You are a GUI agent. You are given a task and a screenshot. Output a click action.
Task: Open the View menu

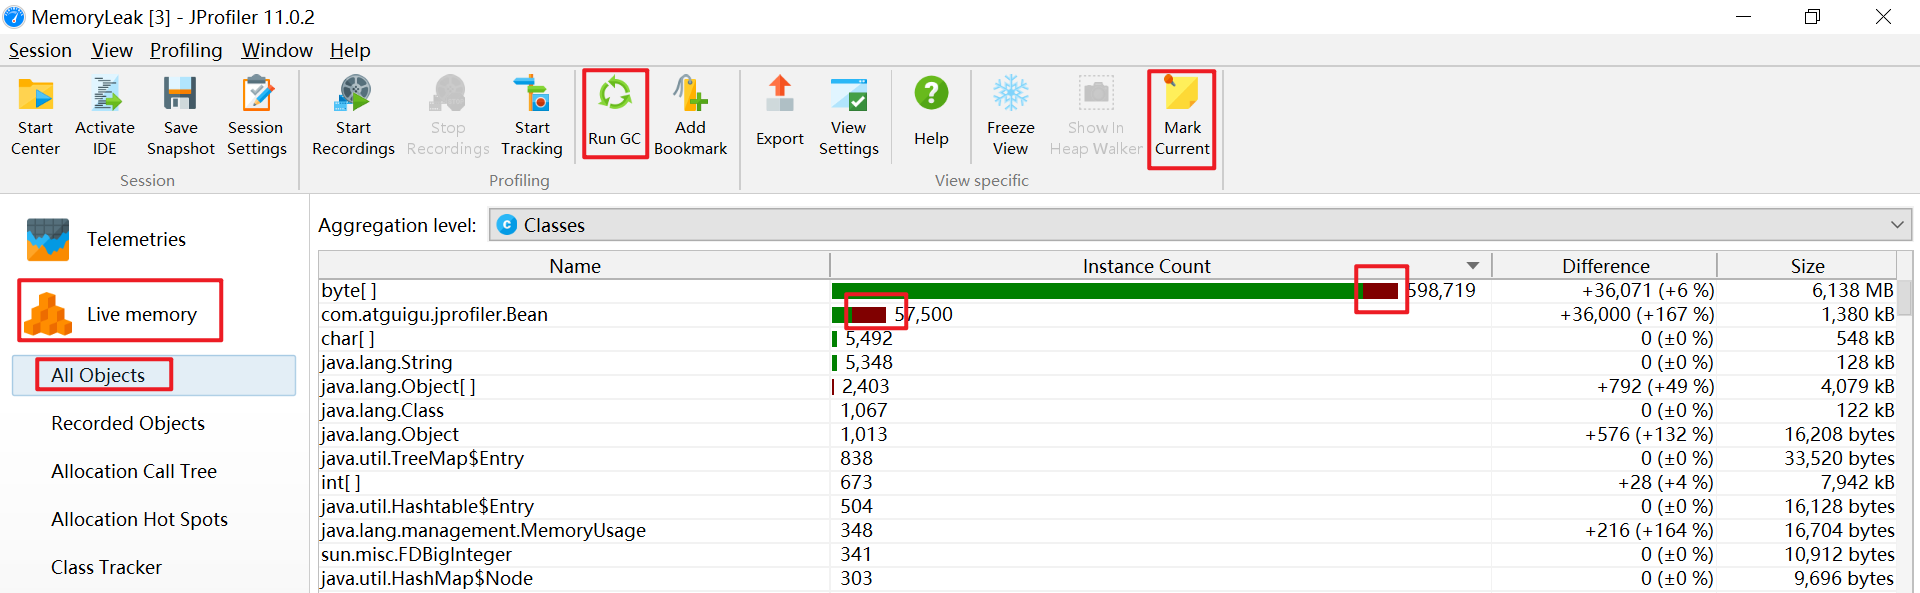pyautogui.click(x=112, y=50)
